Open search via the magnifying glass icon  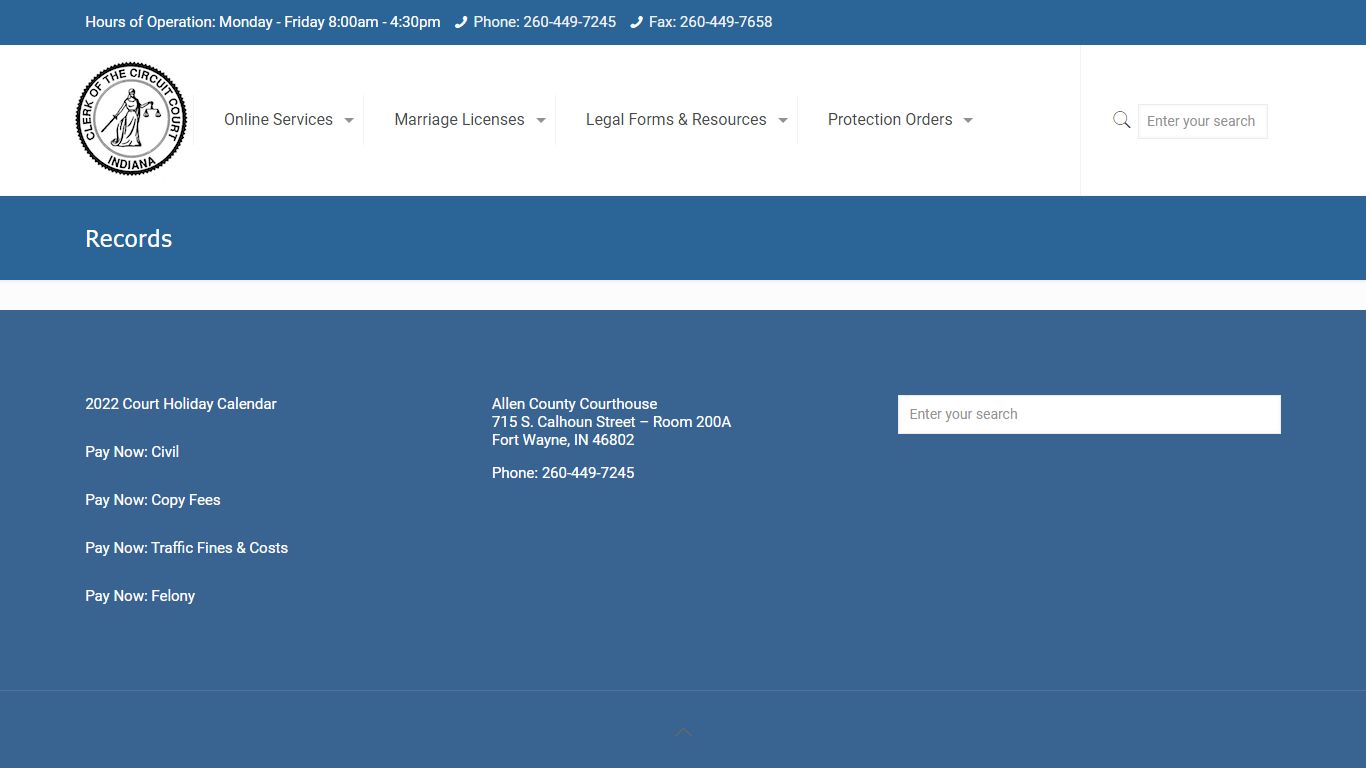point(1121,119)
